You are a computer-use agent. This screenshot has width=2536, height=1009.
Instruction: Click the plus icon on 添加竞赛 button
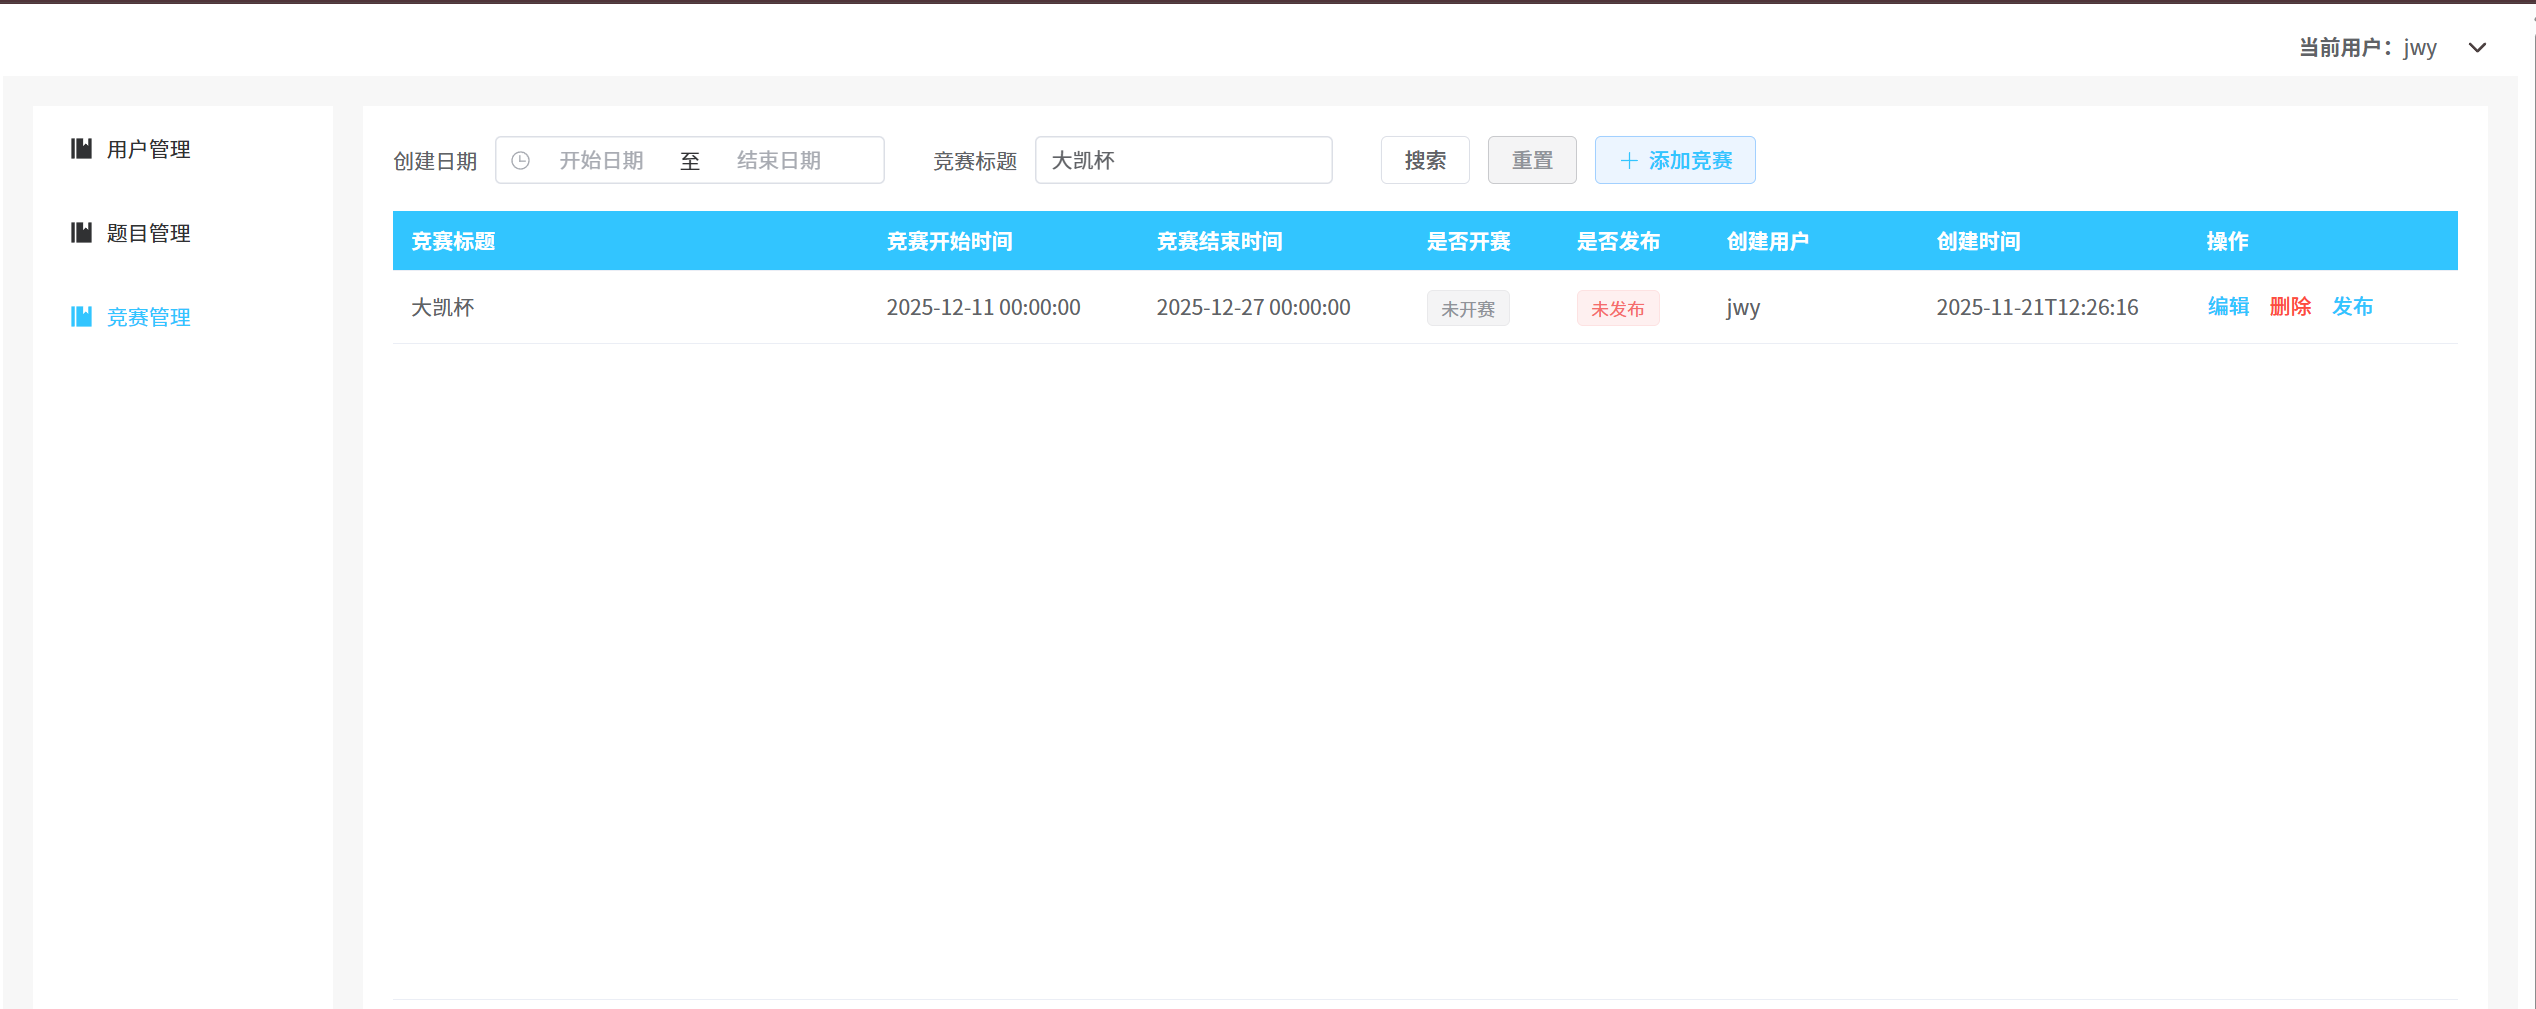(x=1629, y=160)
